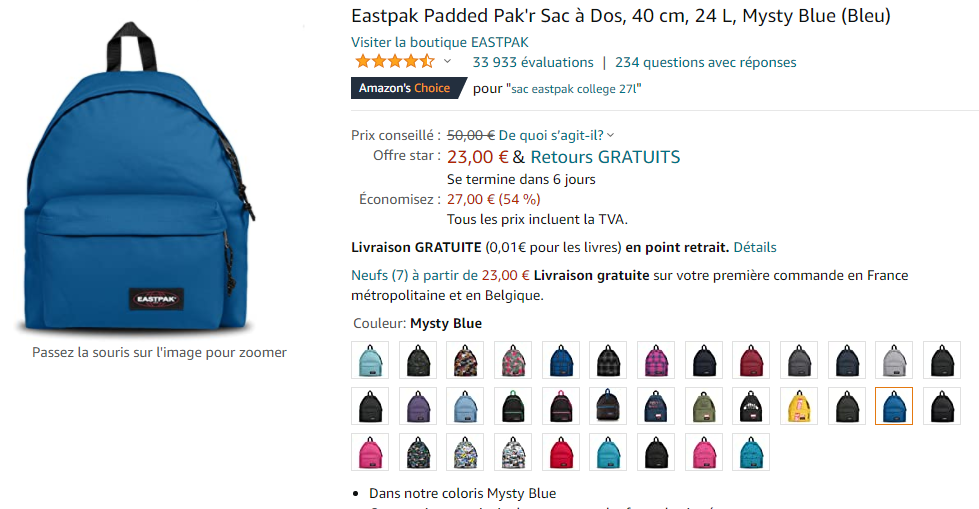979x509 pixels.
Task: Open the 234 questions avec réponses link
Action: (x=705, y=62)
